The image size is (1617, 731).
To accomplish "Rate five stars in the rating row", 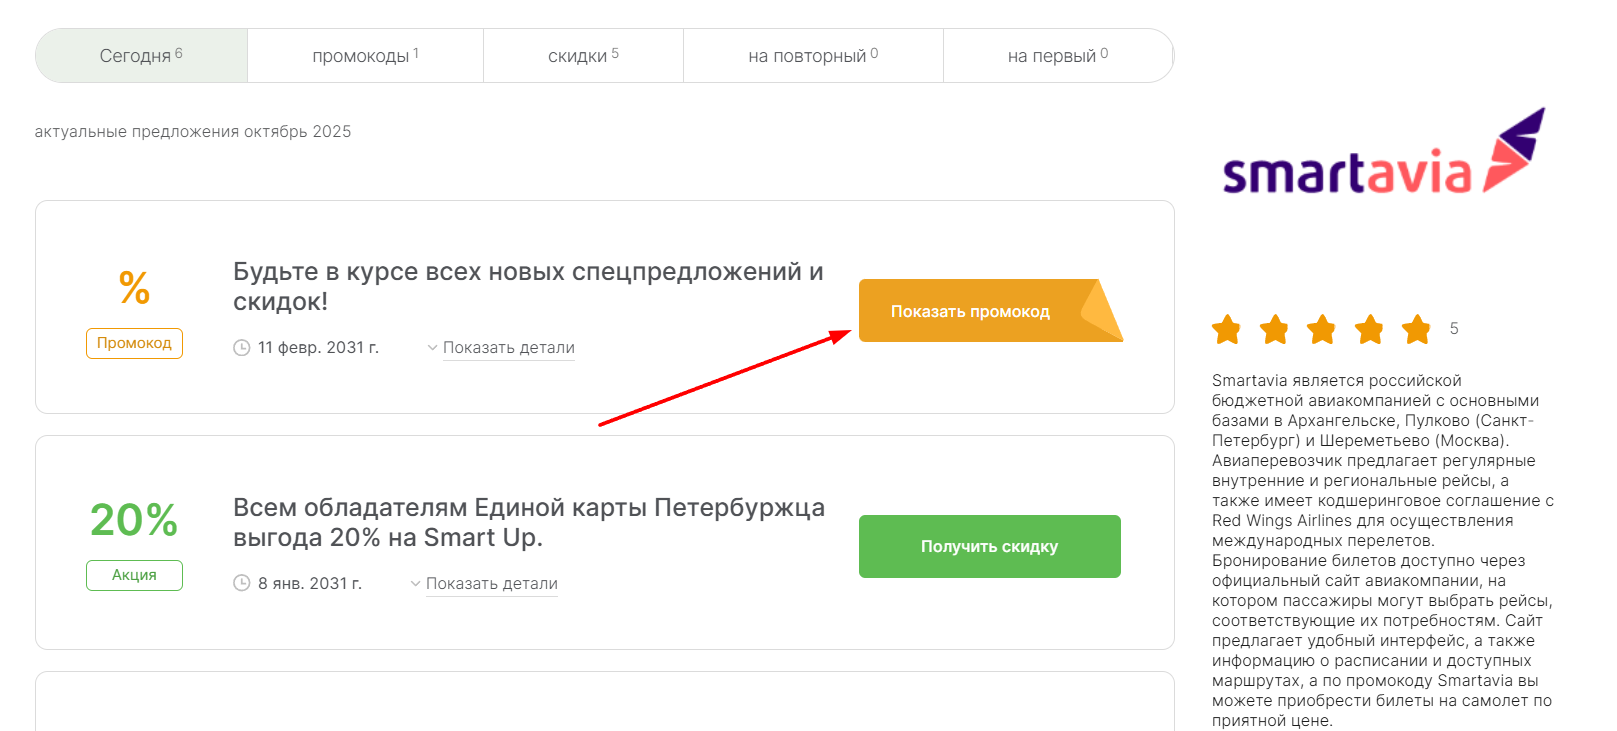I will (x=1416, y=329).
